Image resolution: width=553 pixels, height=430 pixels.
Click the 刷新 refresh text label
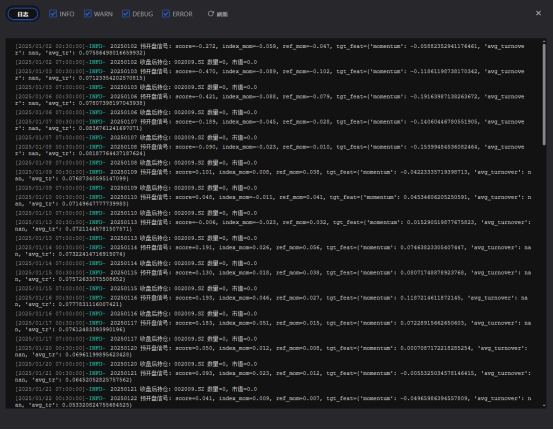click(x=222, y=14)
